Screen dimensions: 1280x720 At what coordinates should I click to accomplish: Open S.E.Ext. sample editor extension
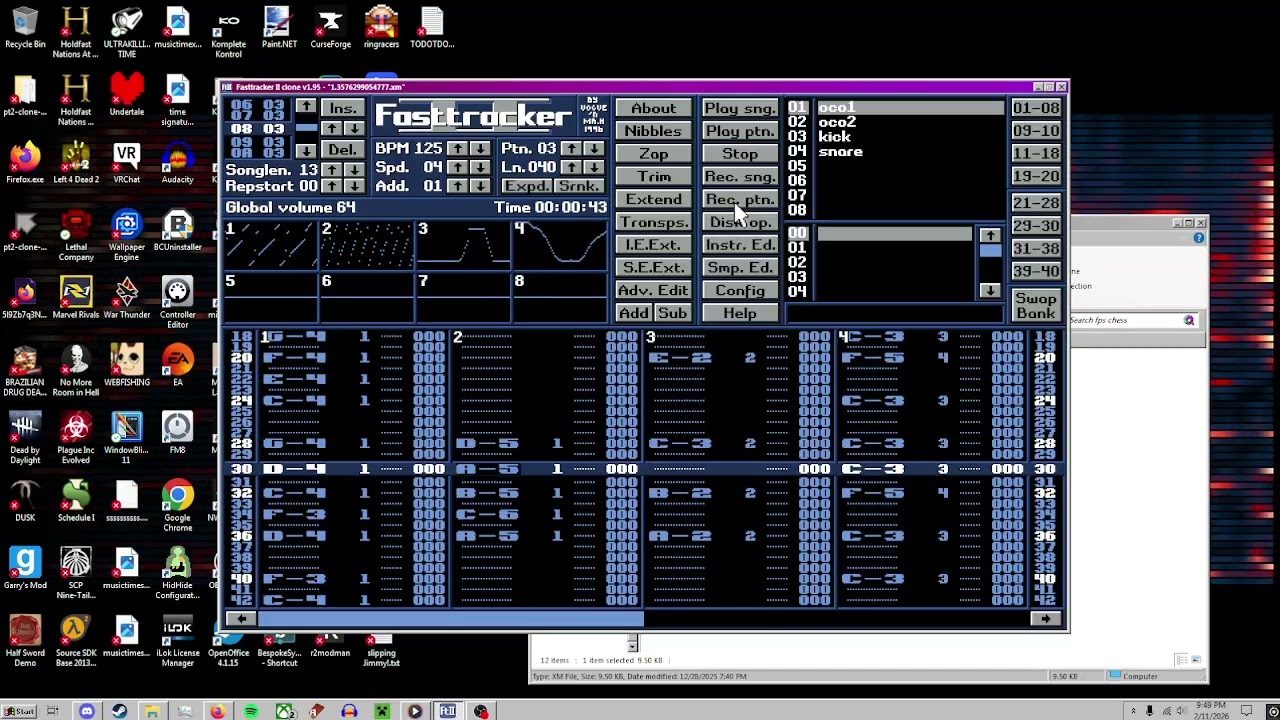653,268
